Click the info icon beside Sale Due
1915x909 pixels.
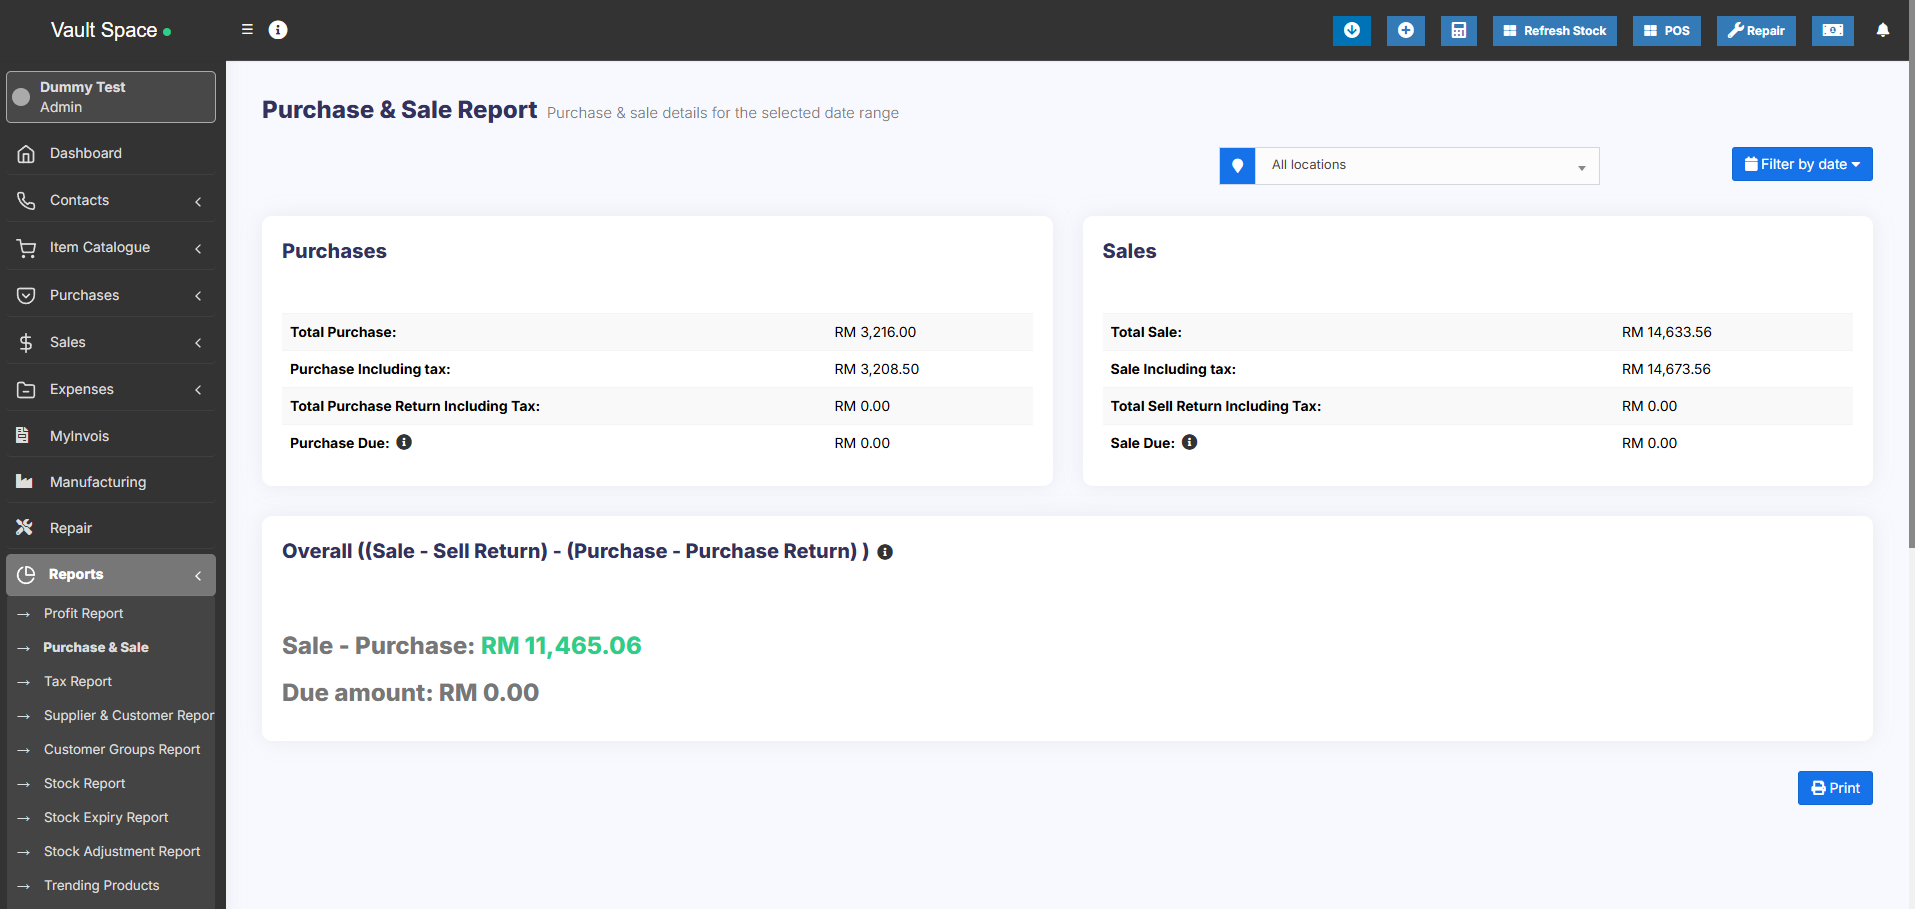coord(1189,442)
